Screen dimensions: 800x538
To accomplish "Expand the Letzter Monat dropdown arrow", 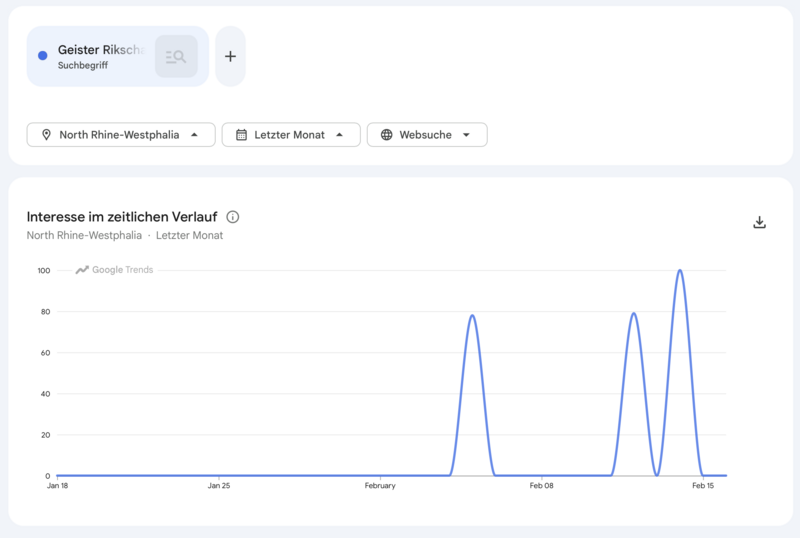I will [340, 135].
